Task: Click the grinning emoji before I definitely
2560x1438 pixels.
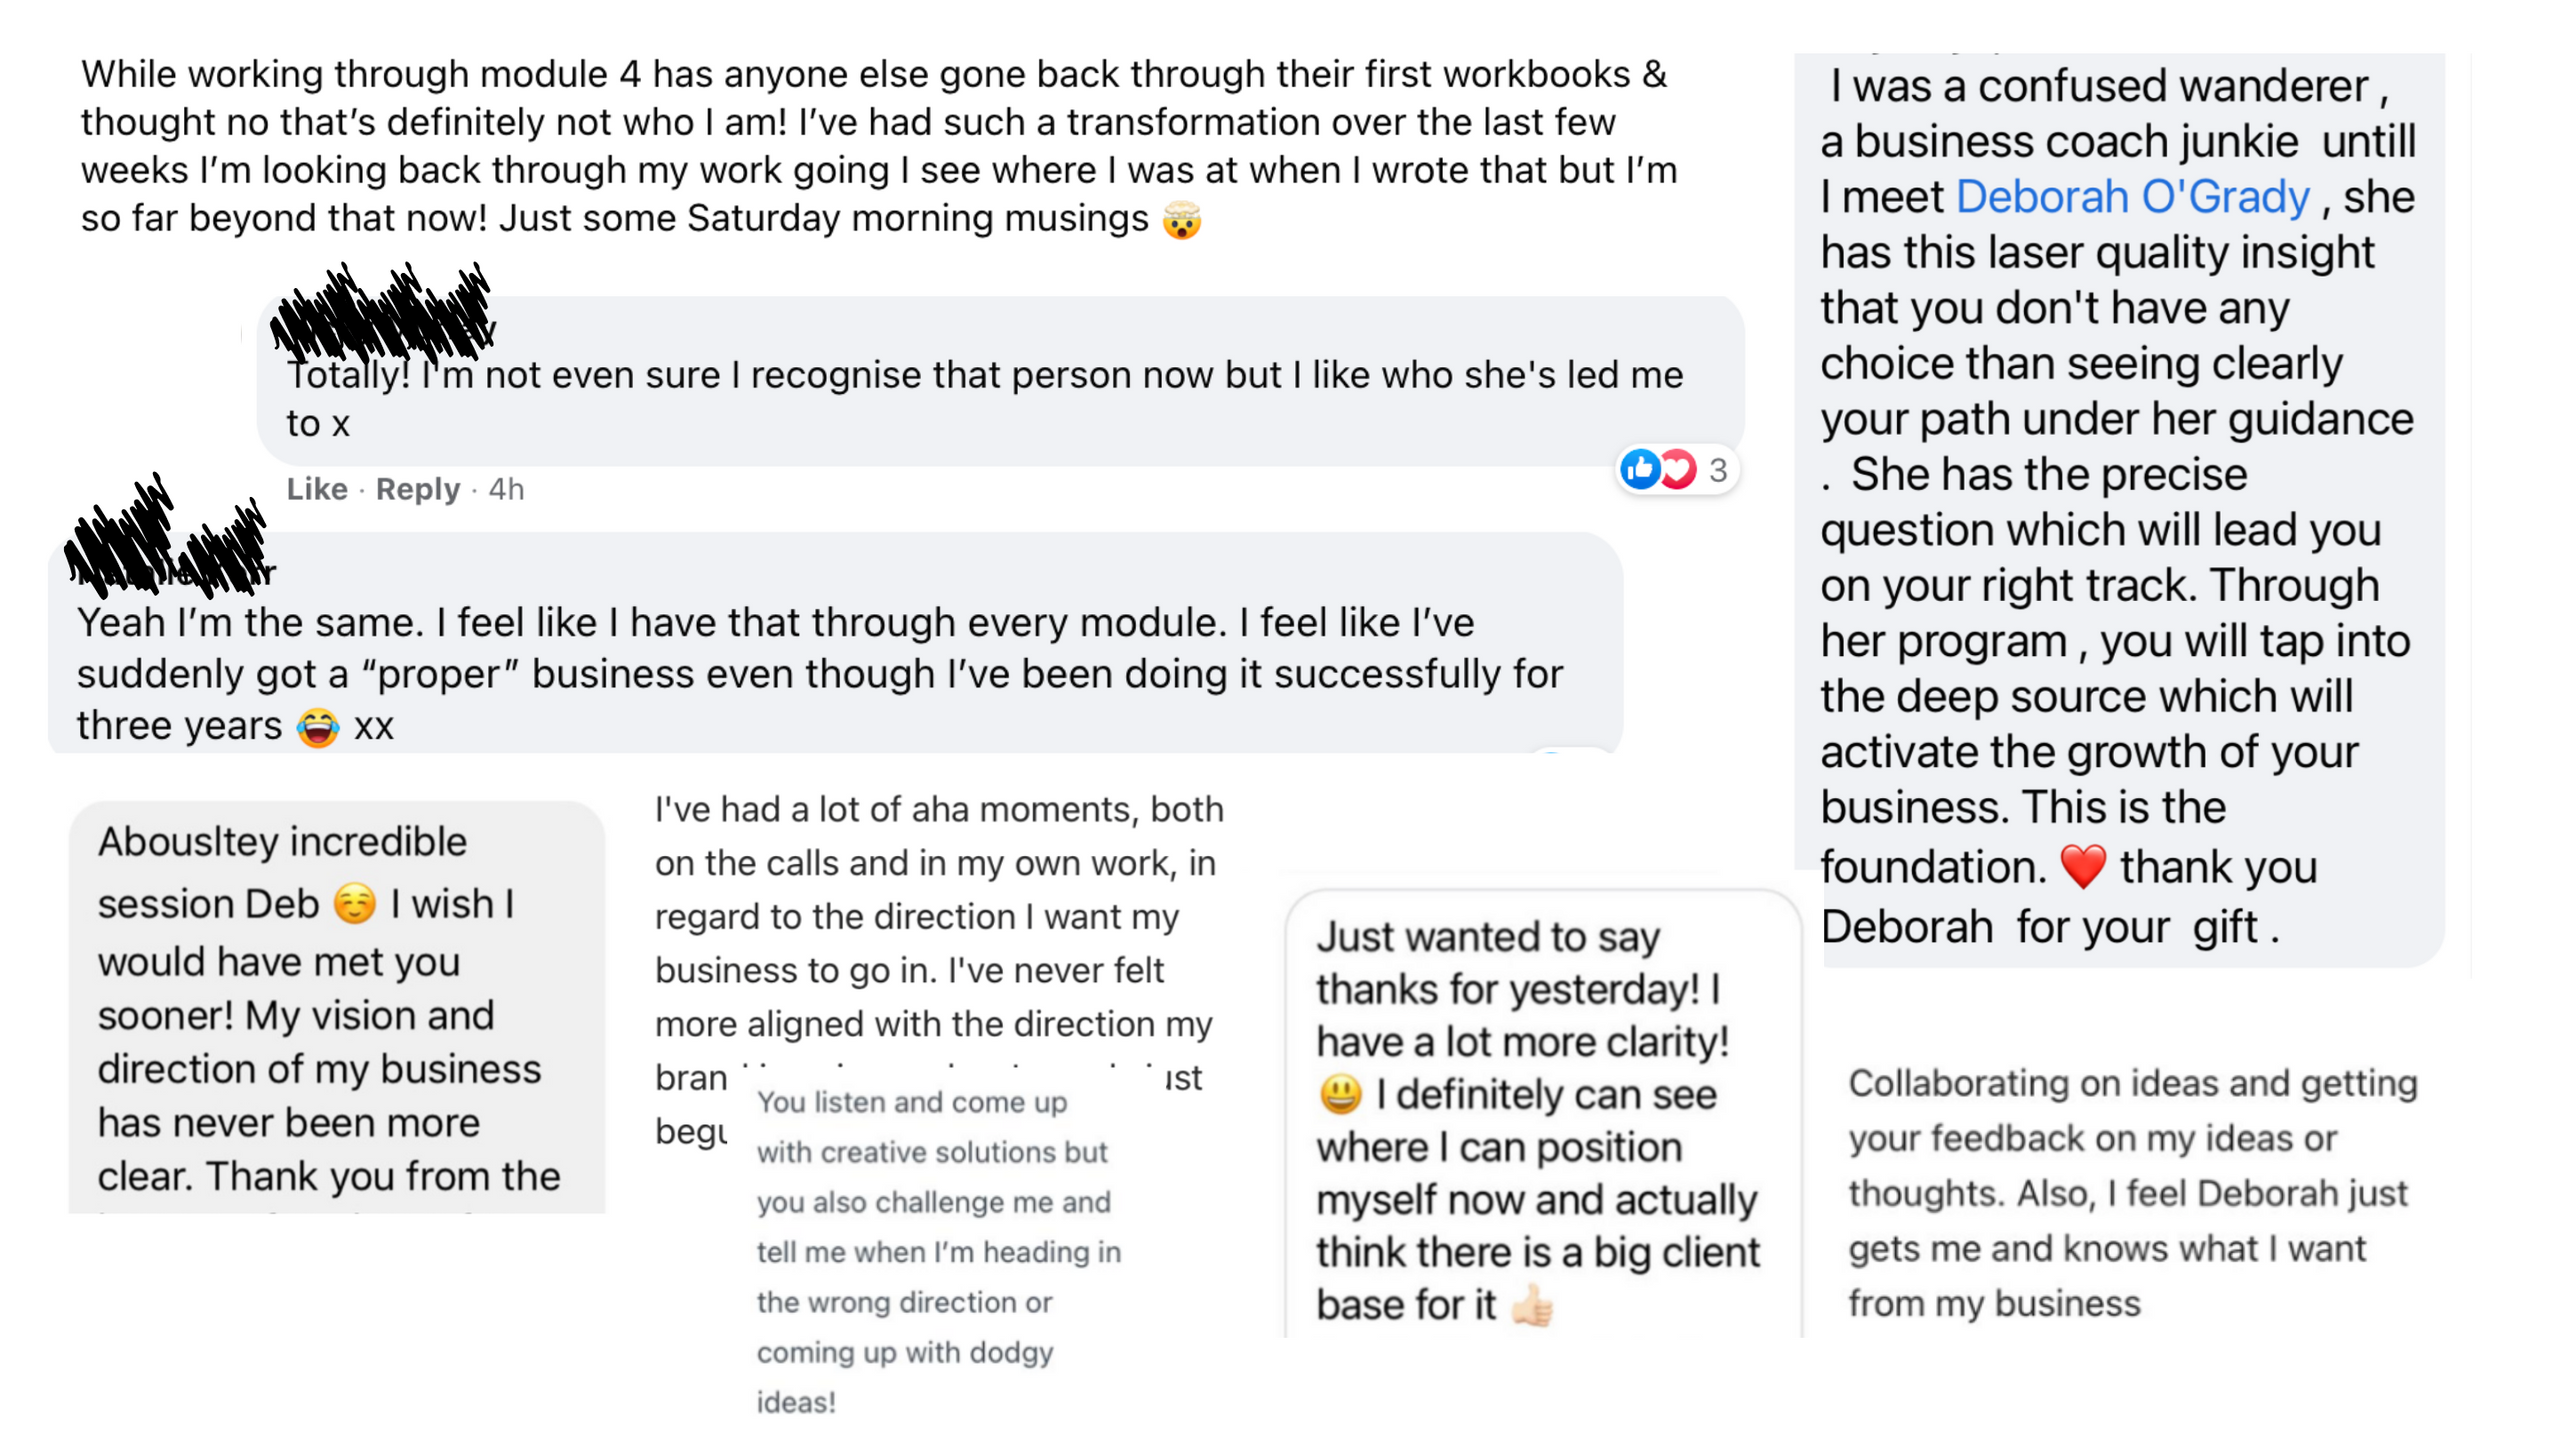Action: 1340,1094
